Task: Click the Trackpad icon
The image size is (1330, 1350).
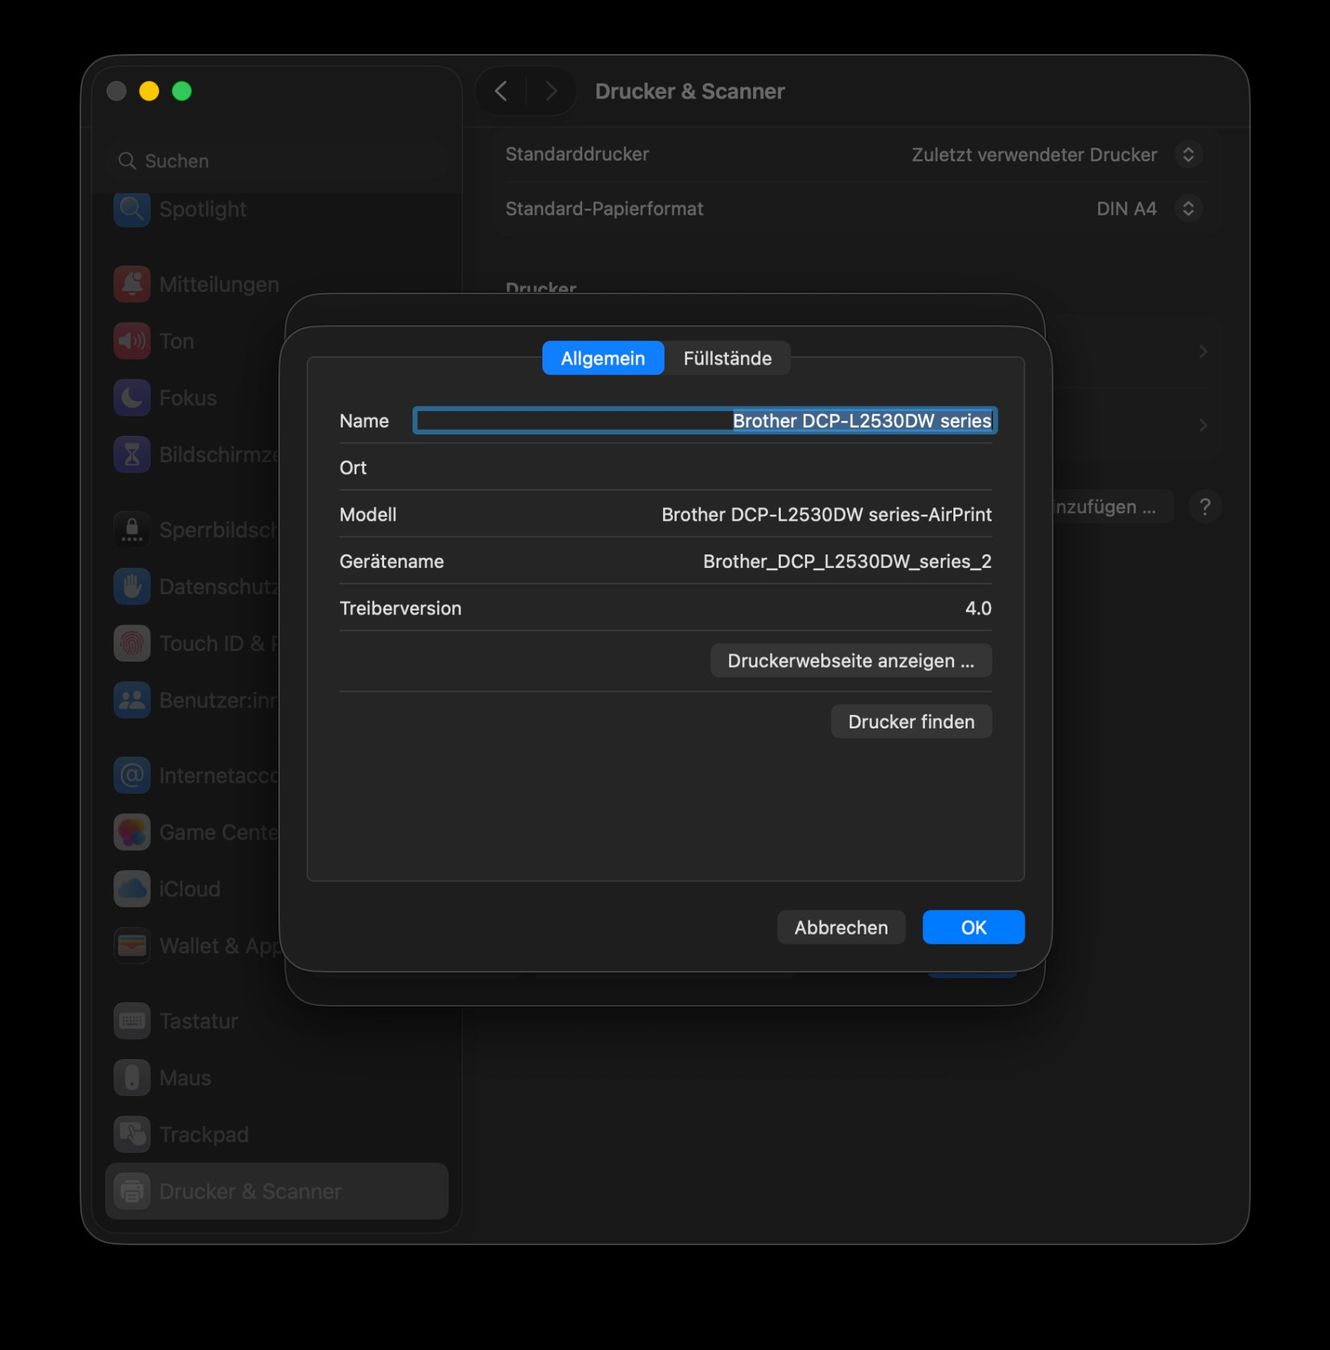Action: click(132, 1135)
